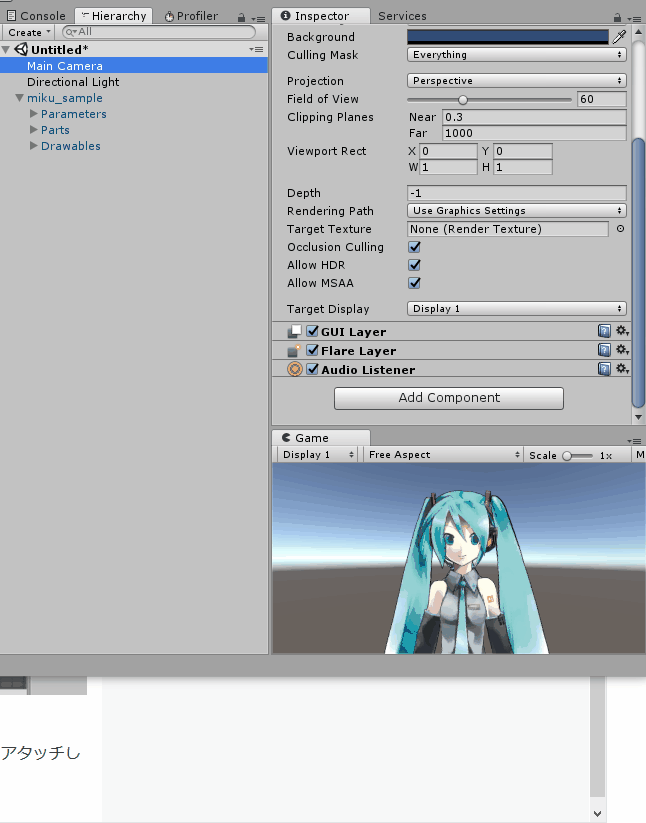Click Unity scene icon beside Untitled
This screenshot has height=823, width=646.
coord(21,49)
